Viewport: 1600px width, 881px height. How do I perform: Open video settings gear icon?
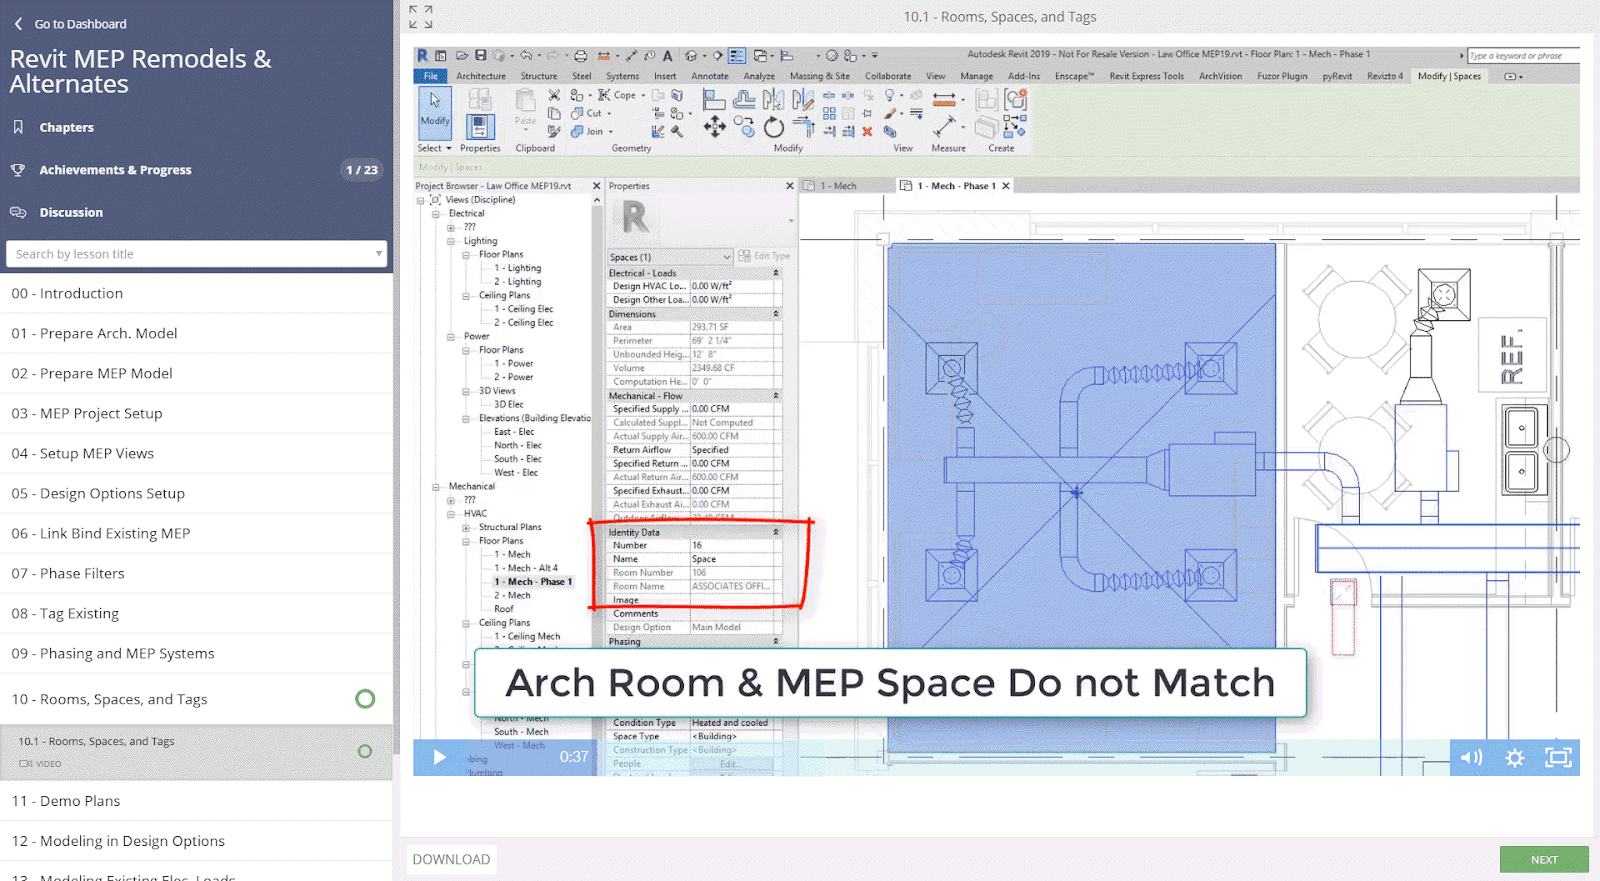(x=1515, y=758)
